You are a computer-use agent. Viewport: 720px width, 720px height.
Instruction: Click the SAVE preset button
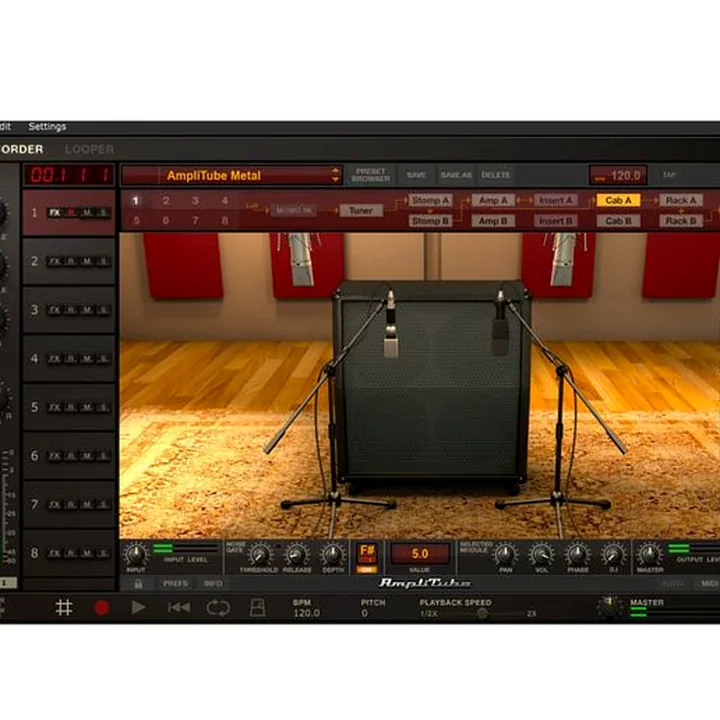click(416, 175)
